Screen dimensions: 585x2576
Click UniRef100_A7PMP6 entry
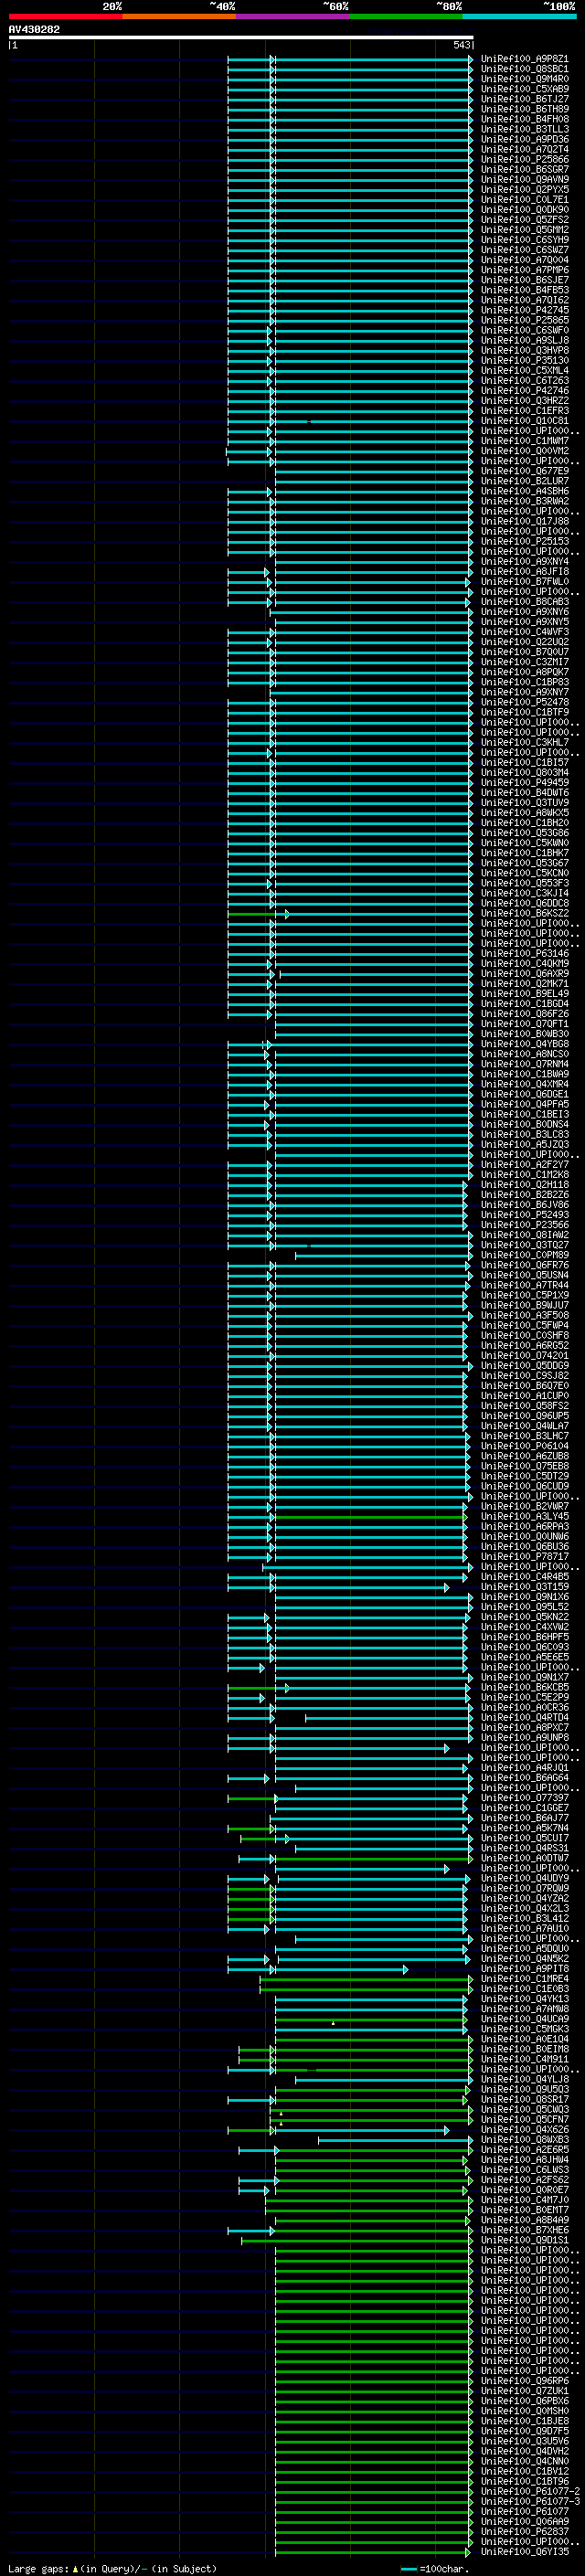[x=525, y=270]
